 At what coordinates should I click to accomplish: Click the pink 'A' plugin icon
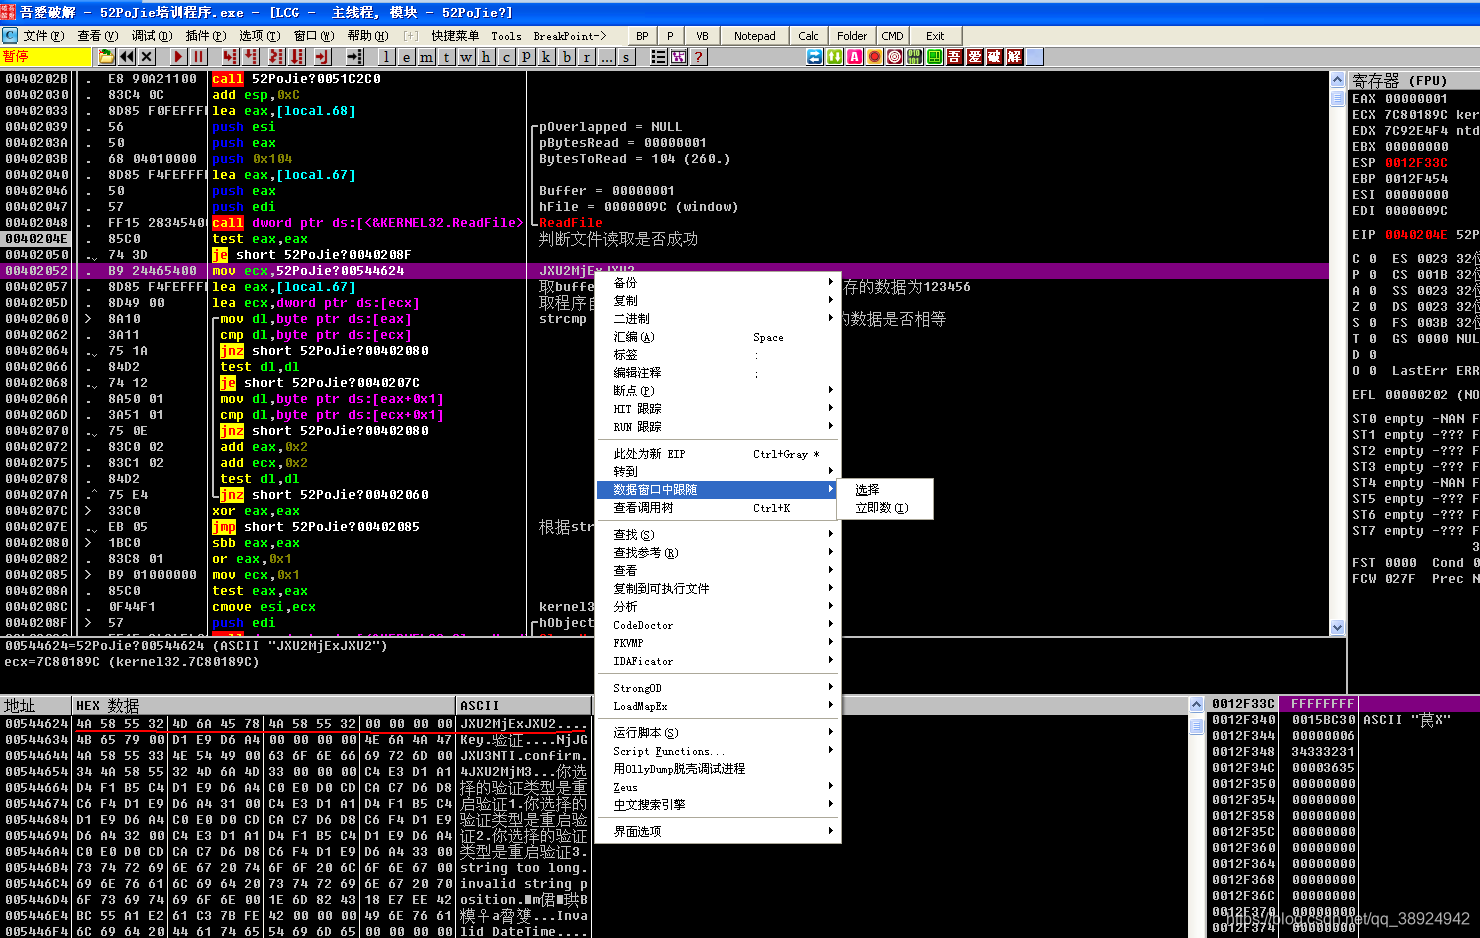[x=855, y=57]
